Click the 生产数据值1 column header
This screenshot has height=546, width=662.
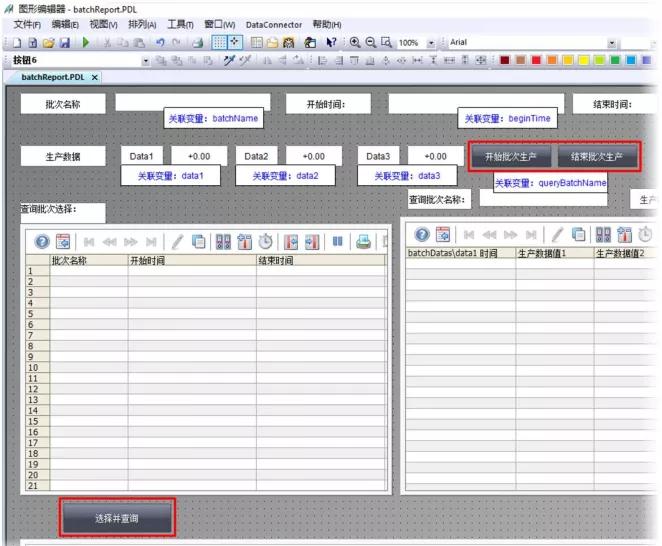(554, 253)
